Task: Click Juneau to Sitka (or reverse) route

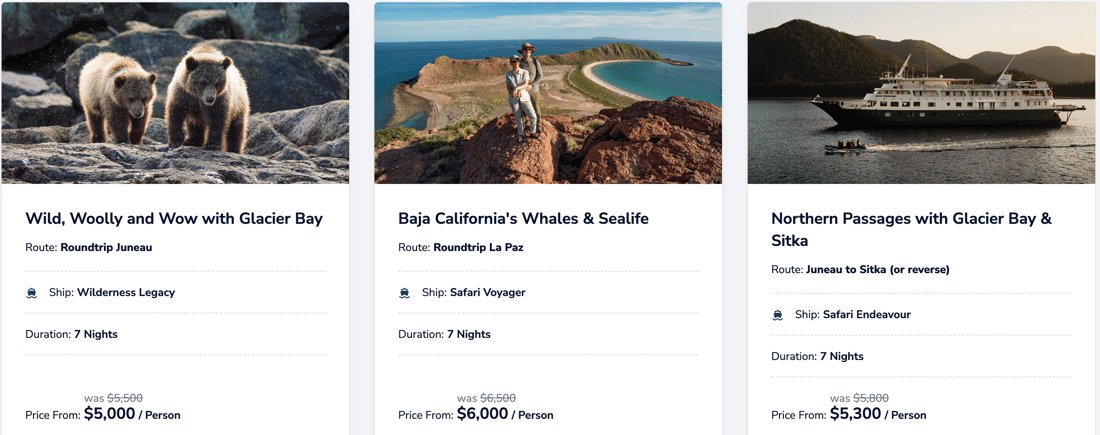Action: pos(877,269)
